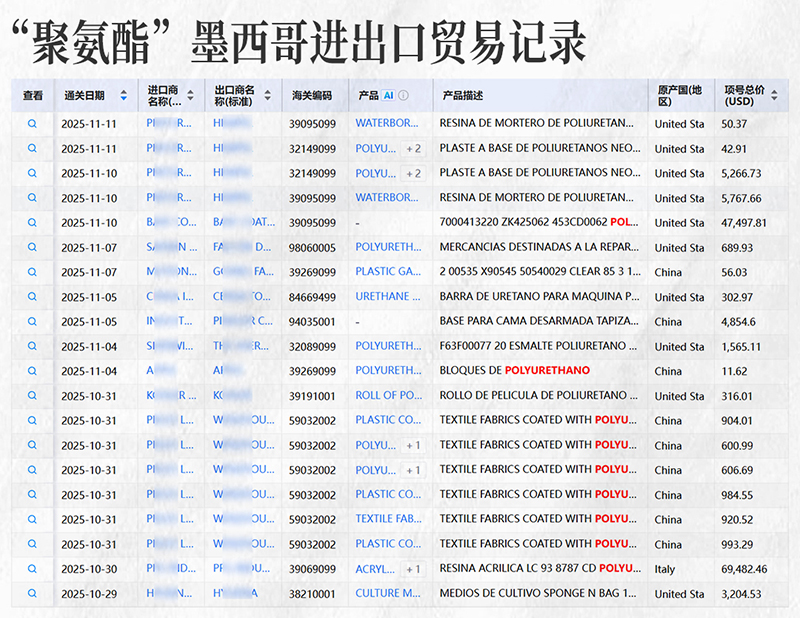Screen dimensions: 800x618
Task: Sort by 进口商名称 column
Action: pyautogui.click(x=191, y=96)
